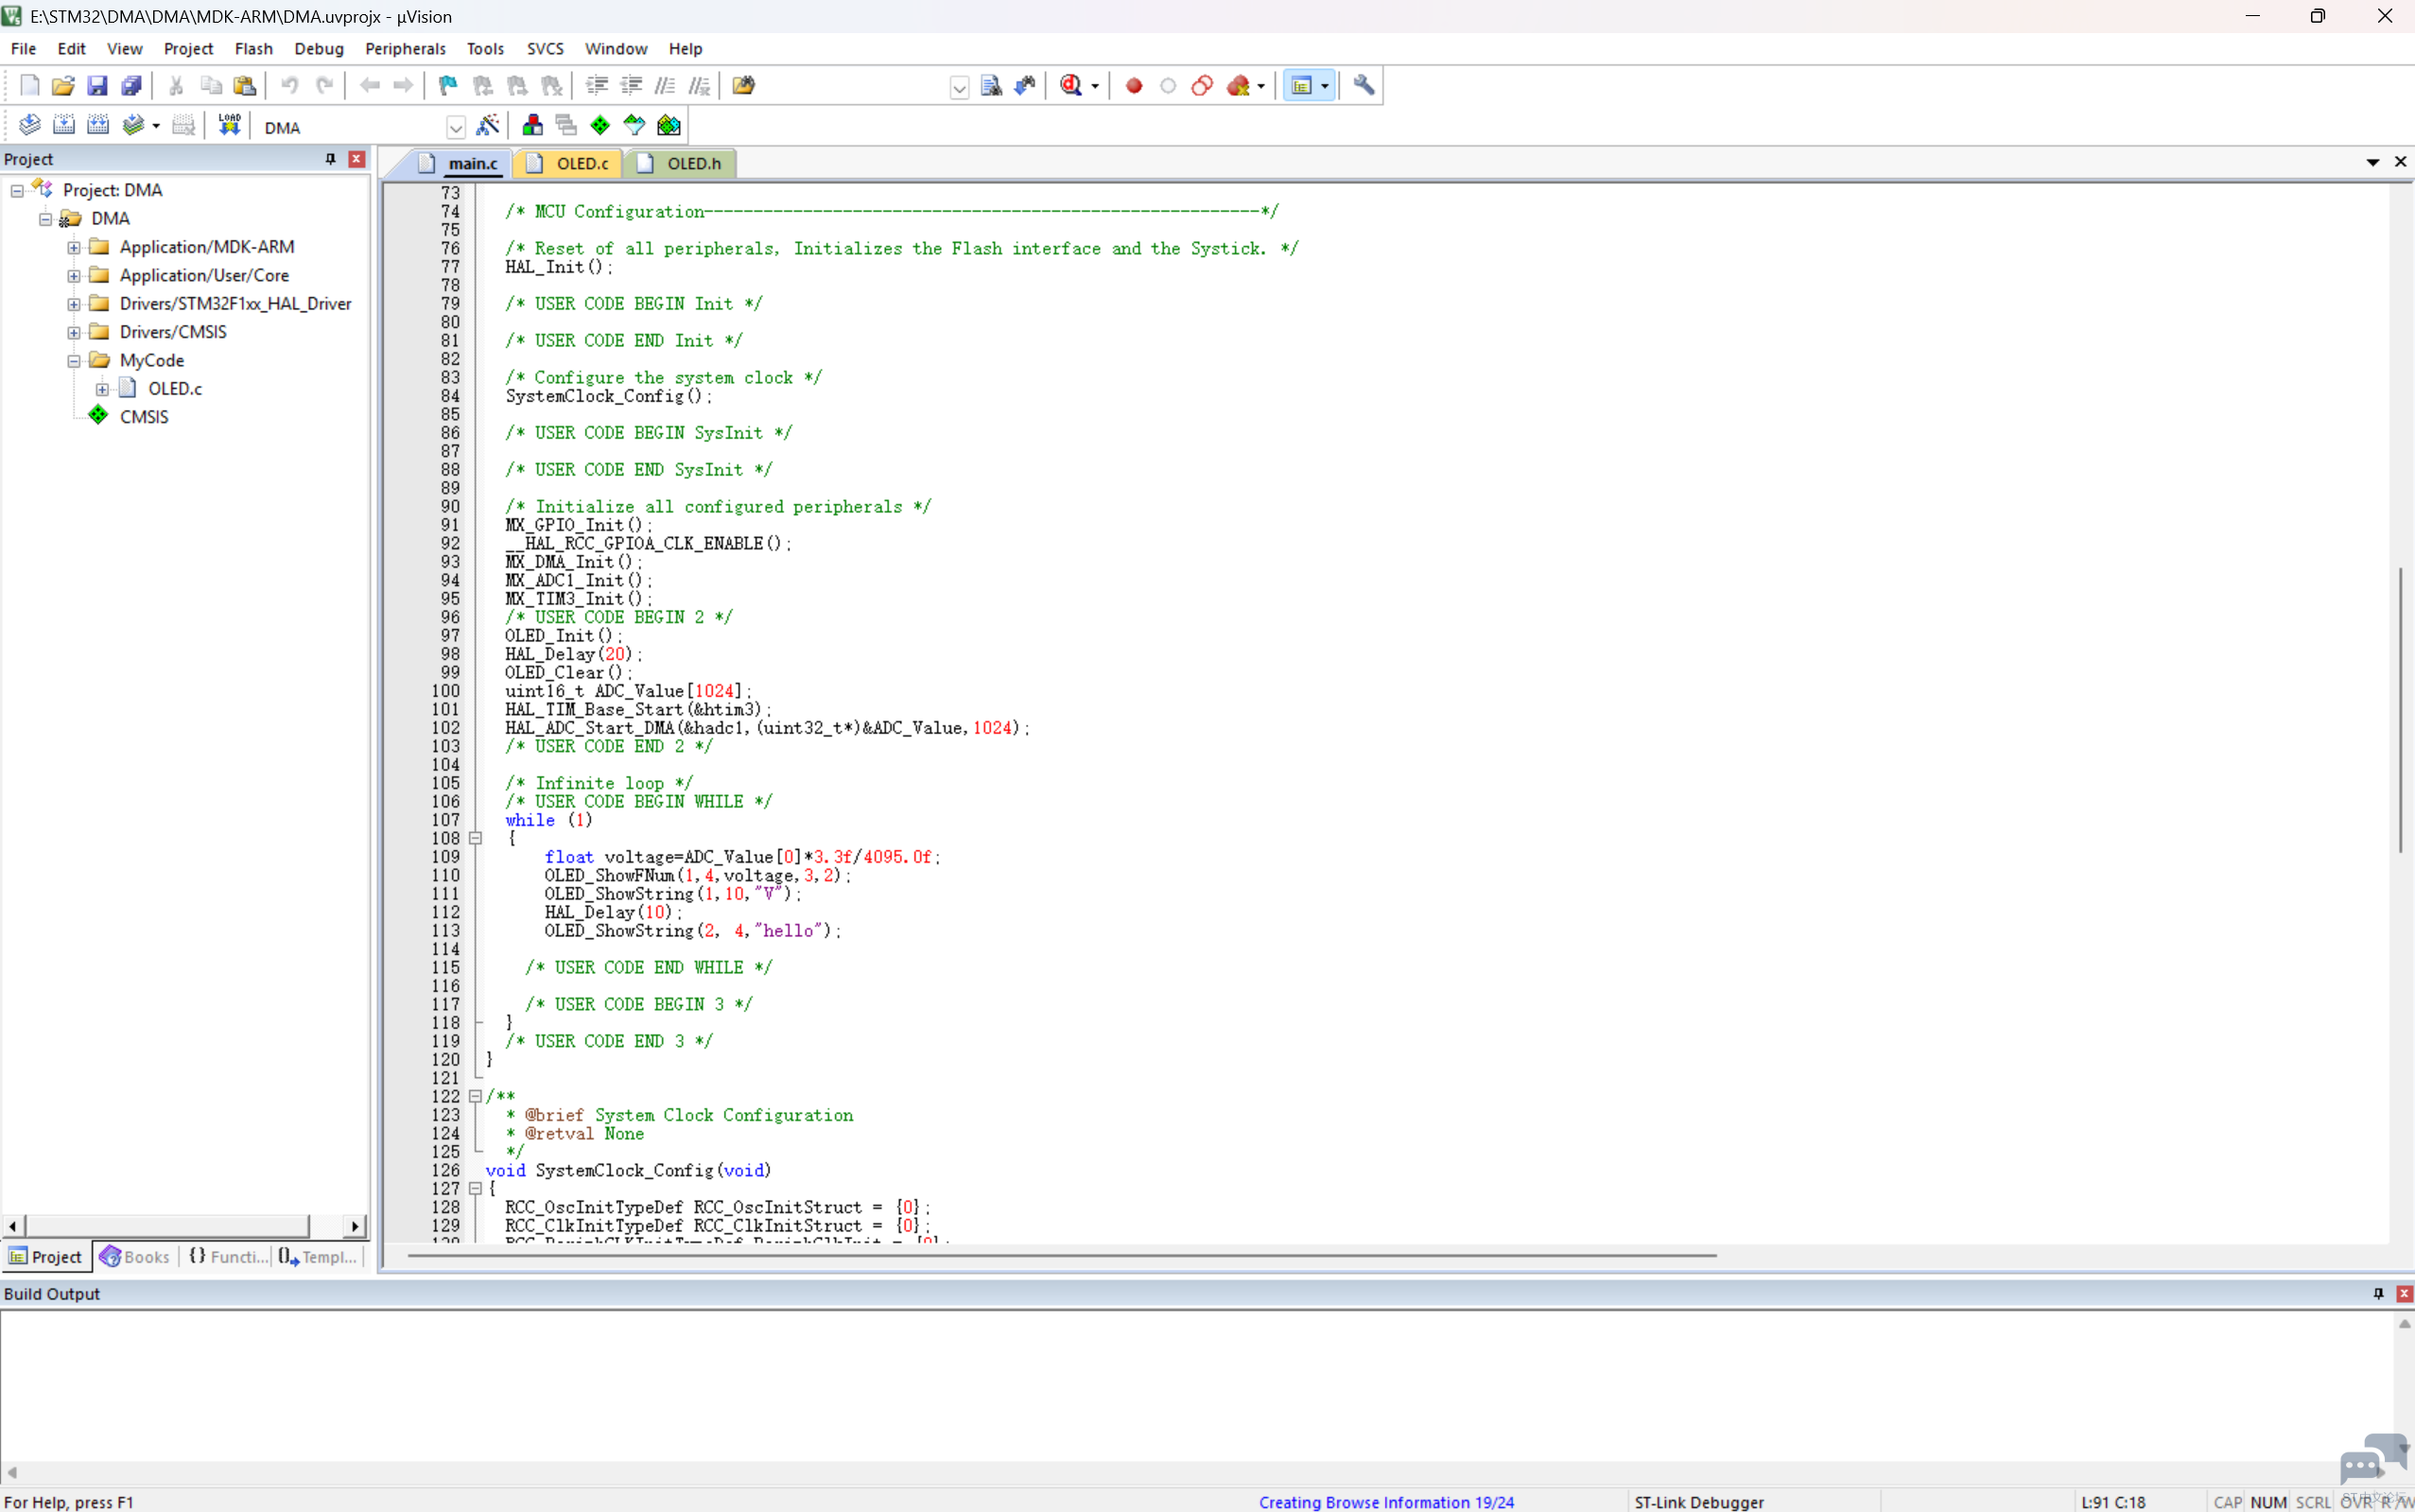Click the Save All icon

pyautogui.click(x=131, y=85)
